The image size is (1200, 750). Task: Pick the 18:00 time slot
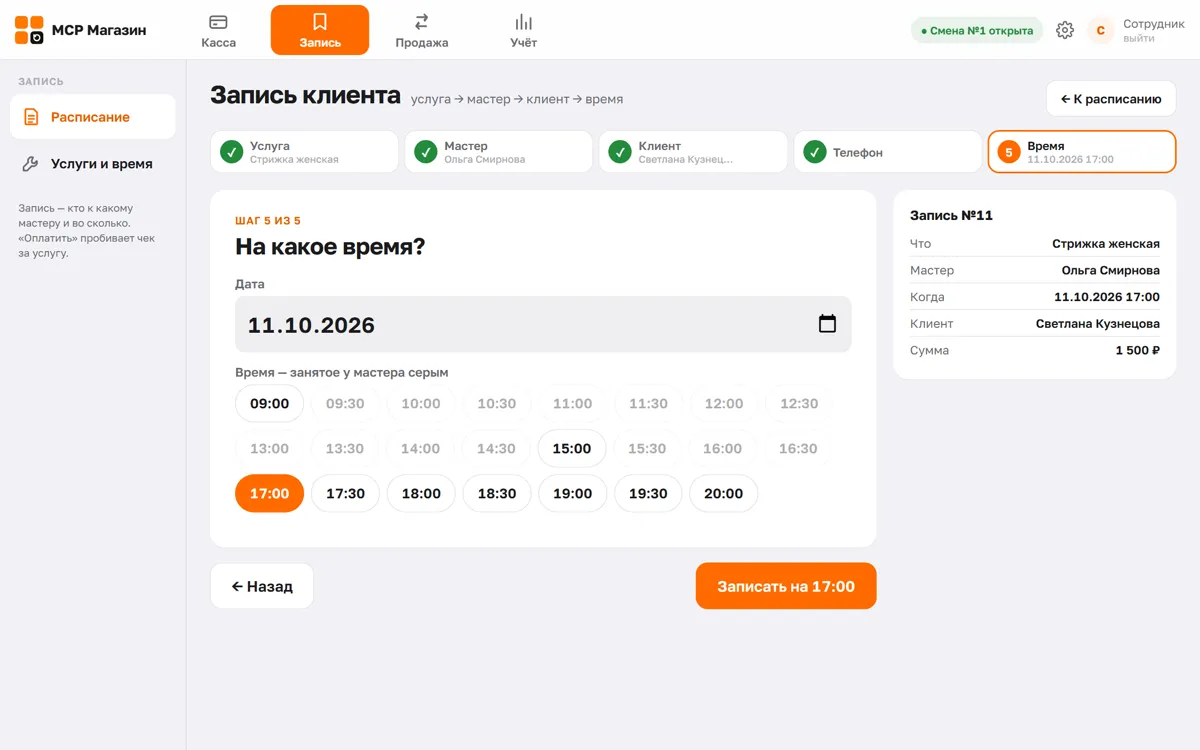[421, 494]
